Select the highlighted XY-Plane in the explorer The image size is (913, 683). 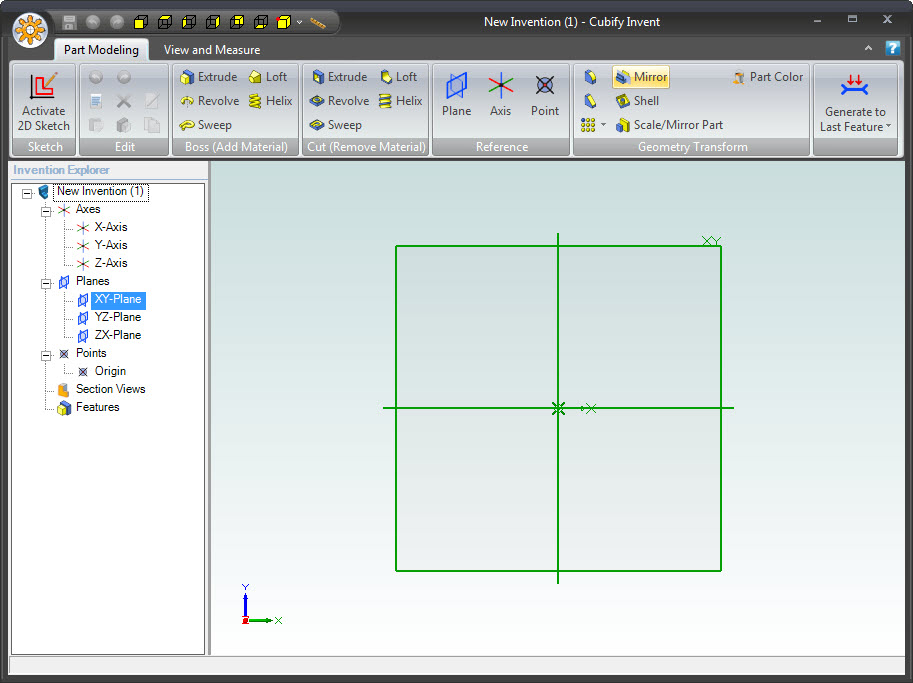pyautogui.click(x=117, y=299)
